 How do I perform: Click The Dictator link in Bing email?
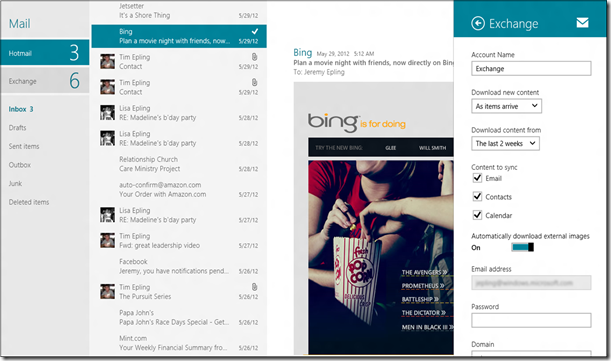[x=424, y=313]
